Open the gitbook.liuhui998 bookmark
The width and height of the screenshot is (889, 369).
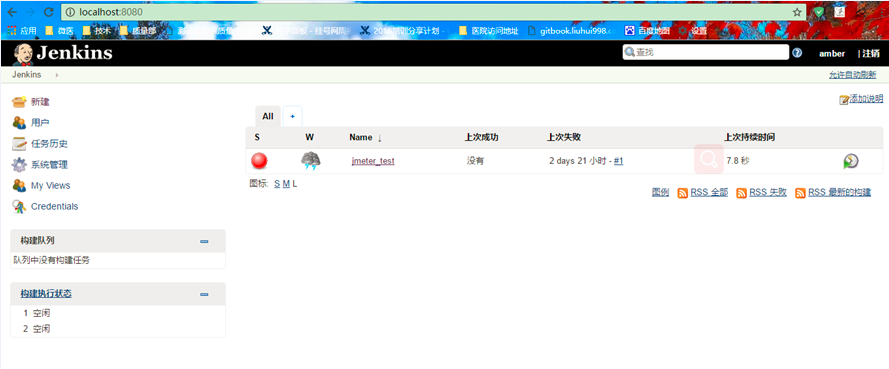(571, 31)
